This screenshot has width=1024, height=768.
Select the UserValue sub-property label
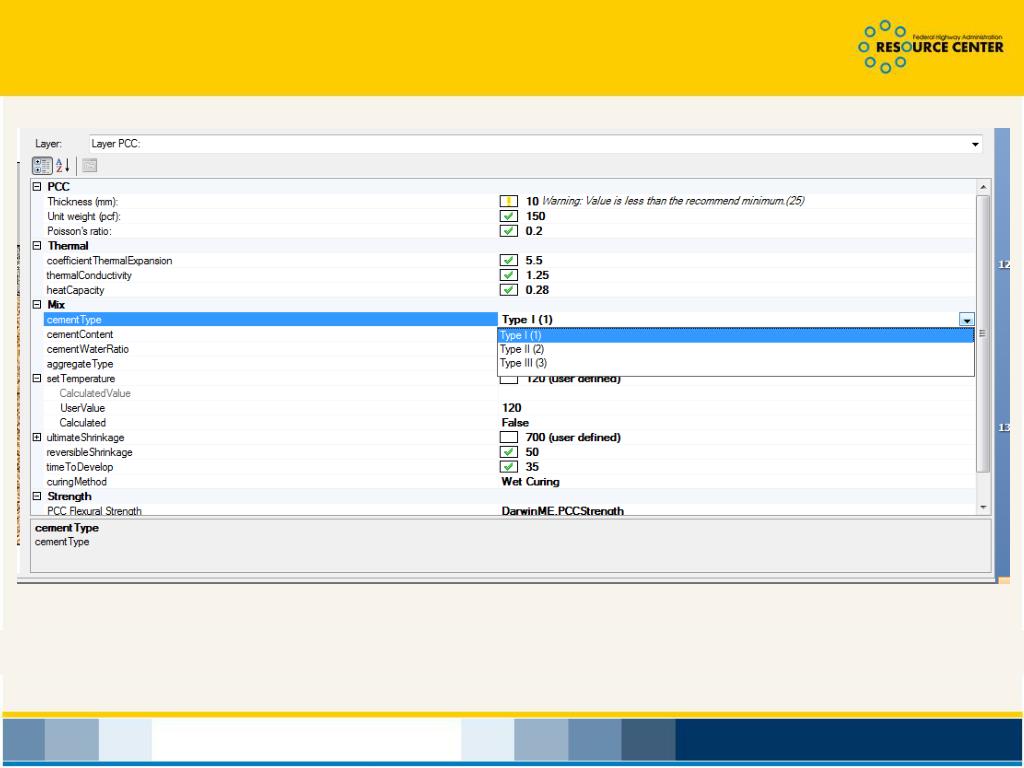tap(82, 408)
